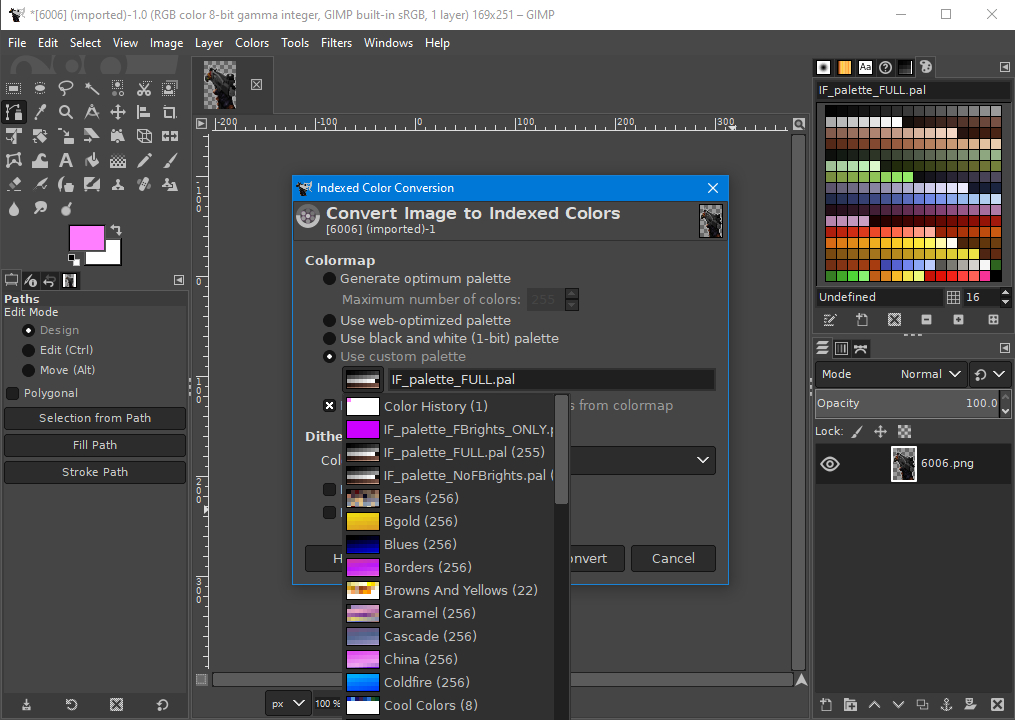Open the dithering combo box arrow
This screenshot has width=1015, height=720.
pos(702,460)
